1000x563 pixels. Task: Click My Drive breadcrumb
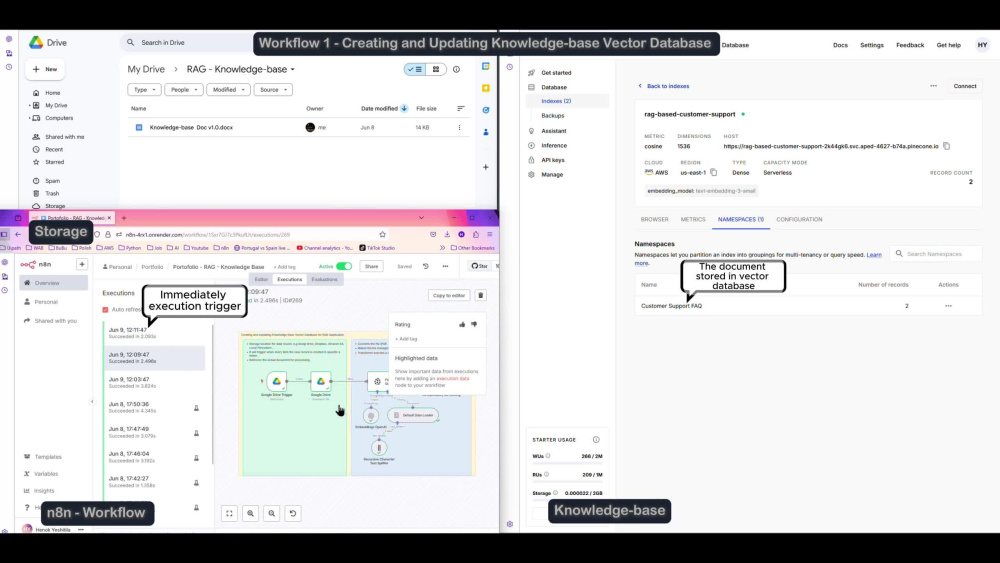146,69
